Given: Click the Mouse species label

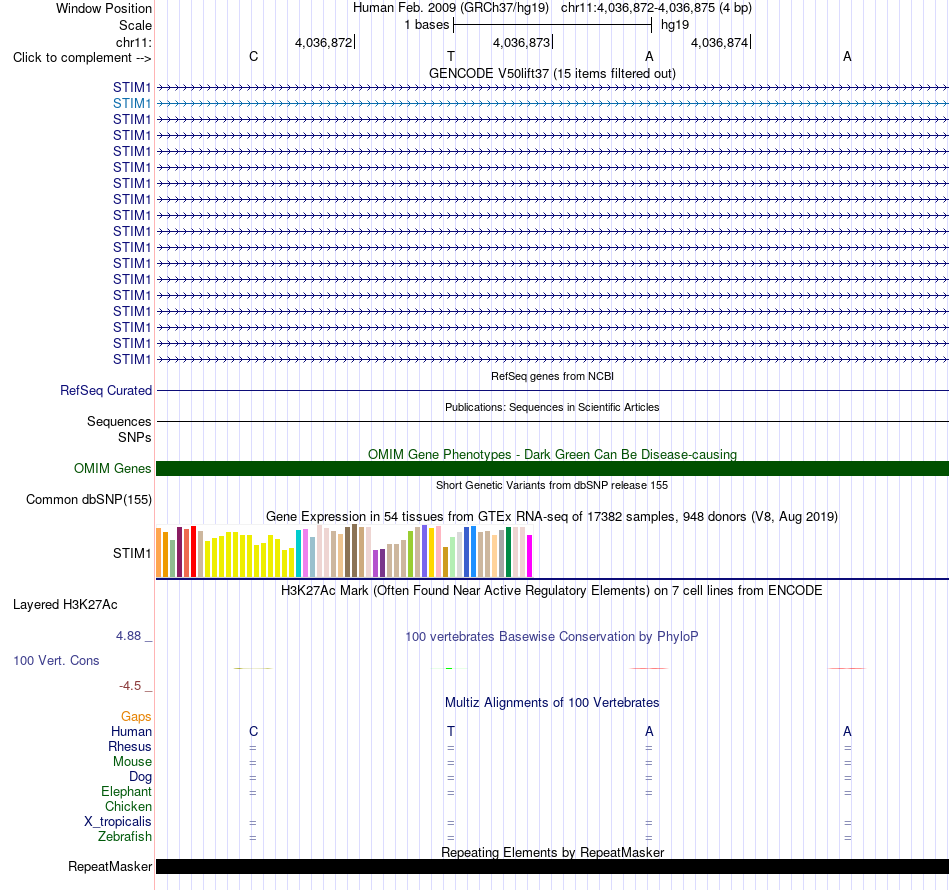Looking at the screenshot, I should (132, 762).
